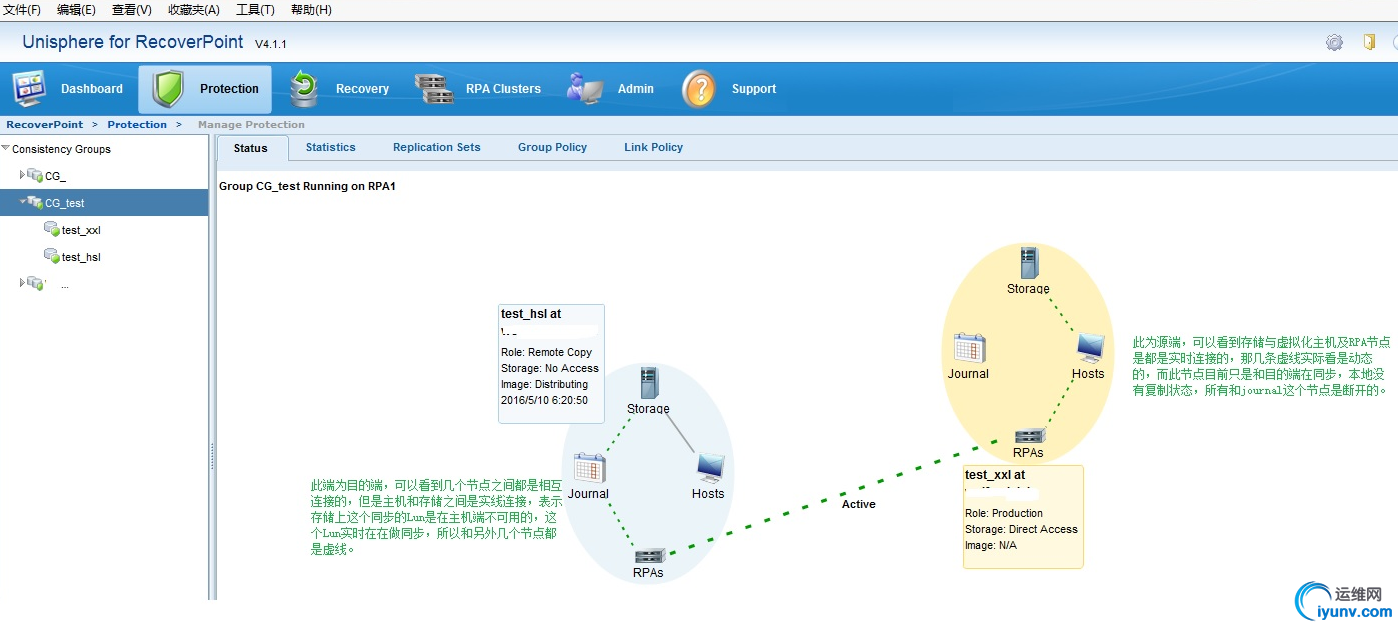This screenshot has height=628, width=1398.
Task: Click the RPAs icon in remote copy
Action: 648,555
